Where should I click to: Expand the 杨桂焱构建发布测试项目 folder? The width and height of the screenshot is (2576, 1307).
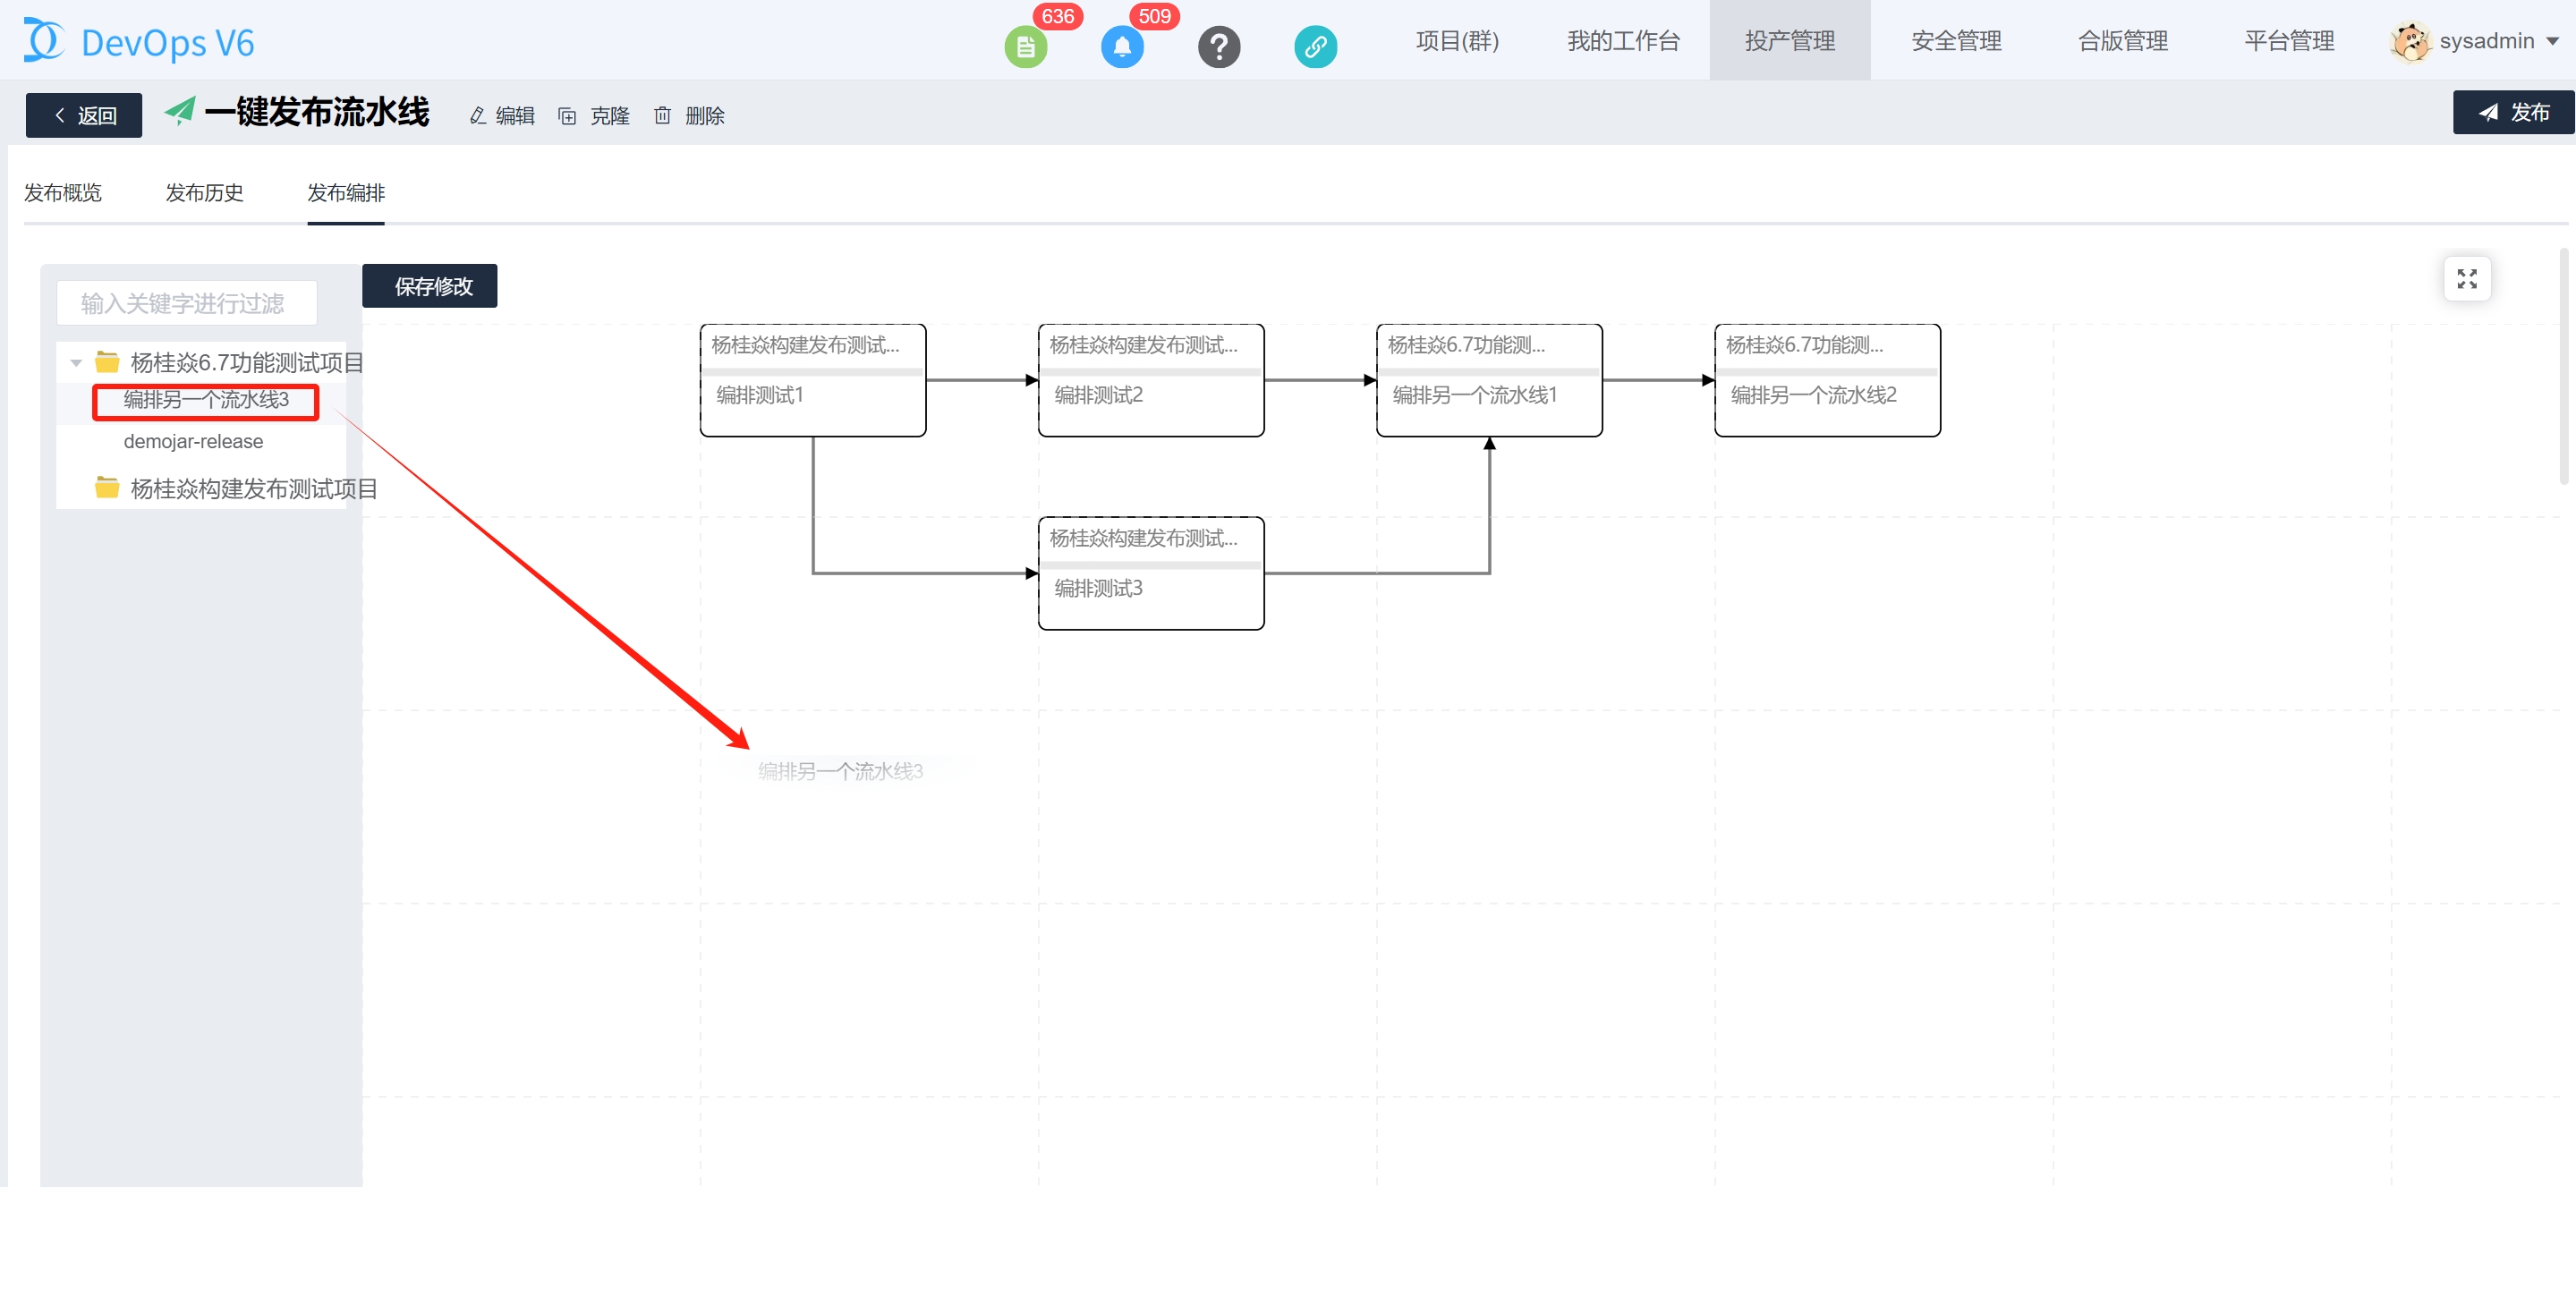(238, 489)
